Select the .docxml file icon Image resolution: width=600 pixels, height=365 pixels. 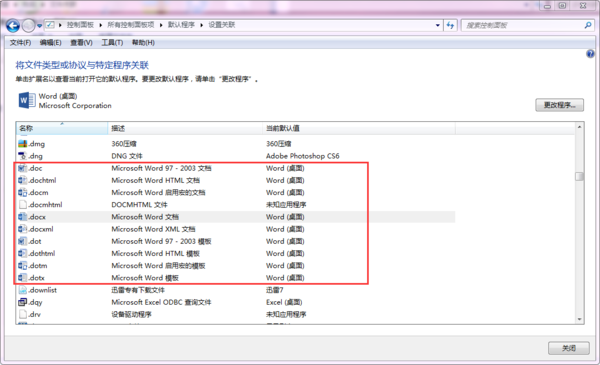pyautogui.click(x=23, y=229)
